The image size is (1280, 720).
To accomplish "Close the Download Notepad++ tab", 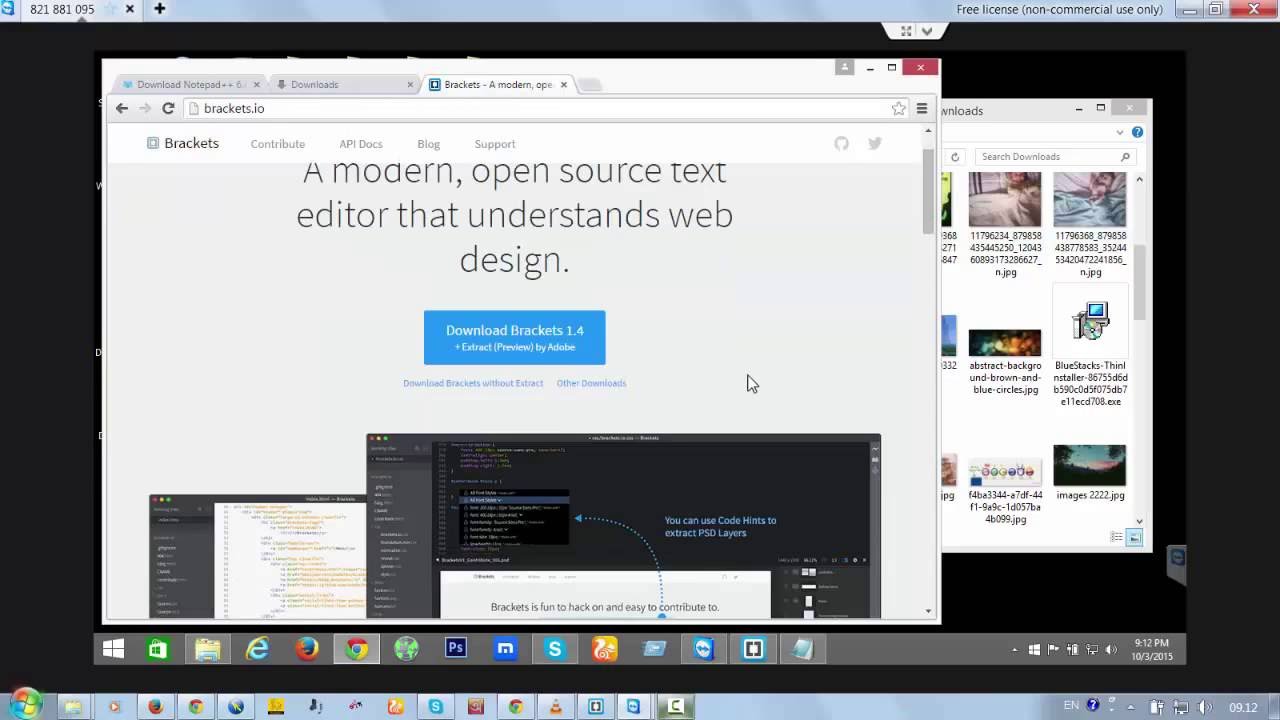I will [x=256, y=84].
